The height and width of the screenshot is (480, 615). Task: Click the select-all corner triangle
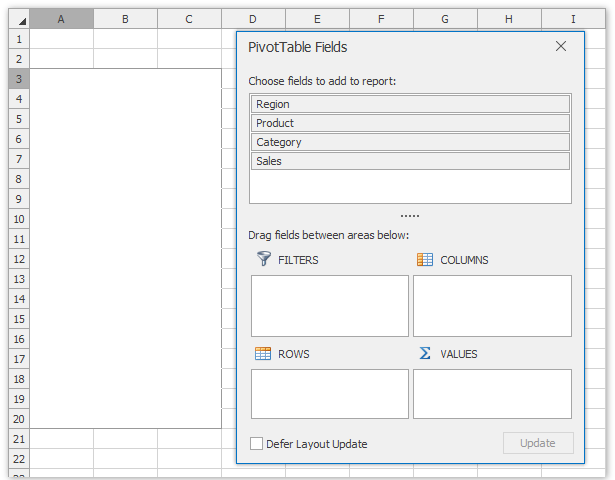click(20, 20)
